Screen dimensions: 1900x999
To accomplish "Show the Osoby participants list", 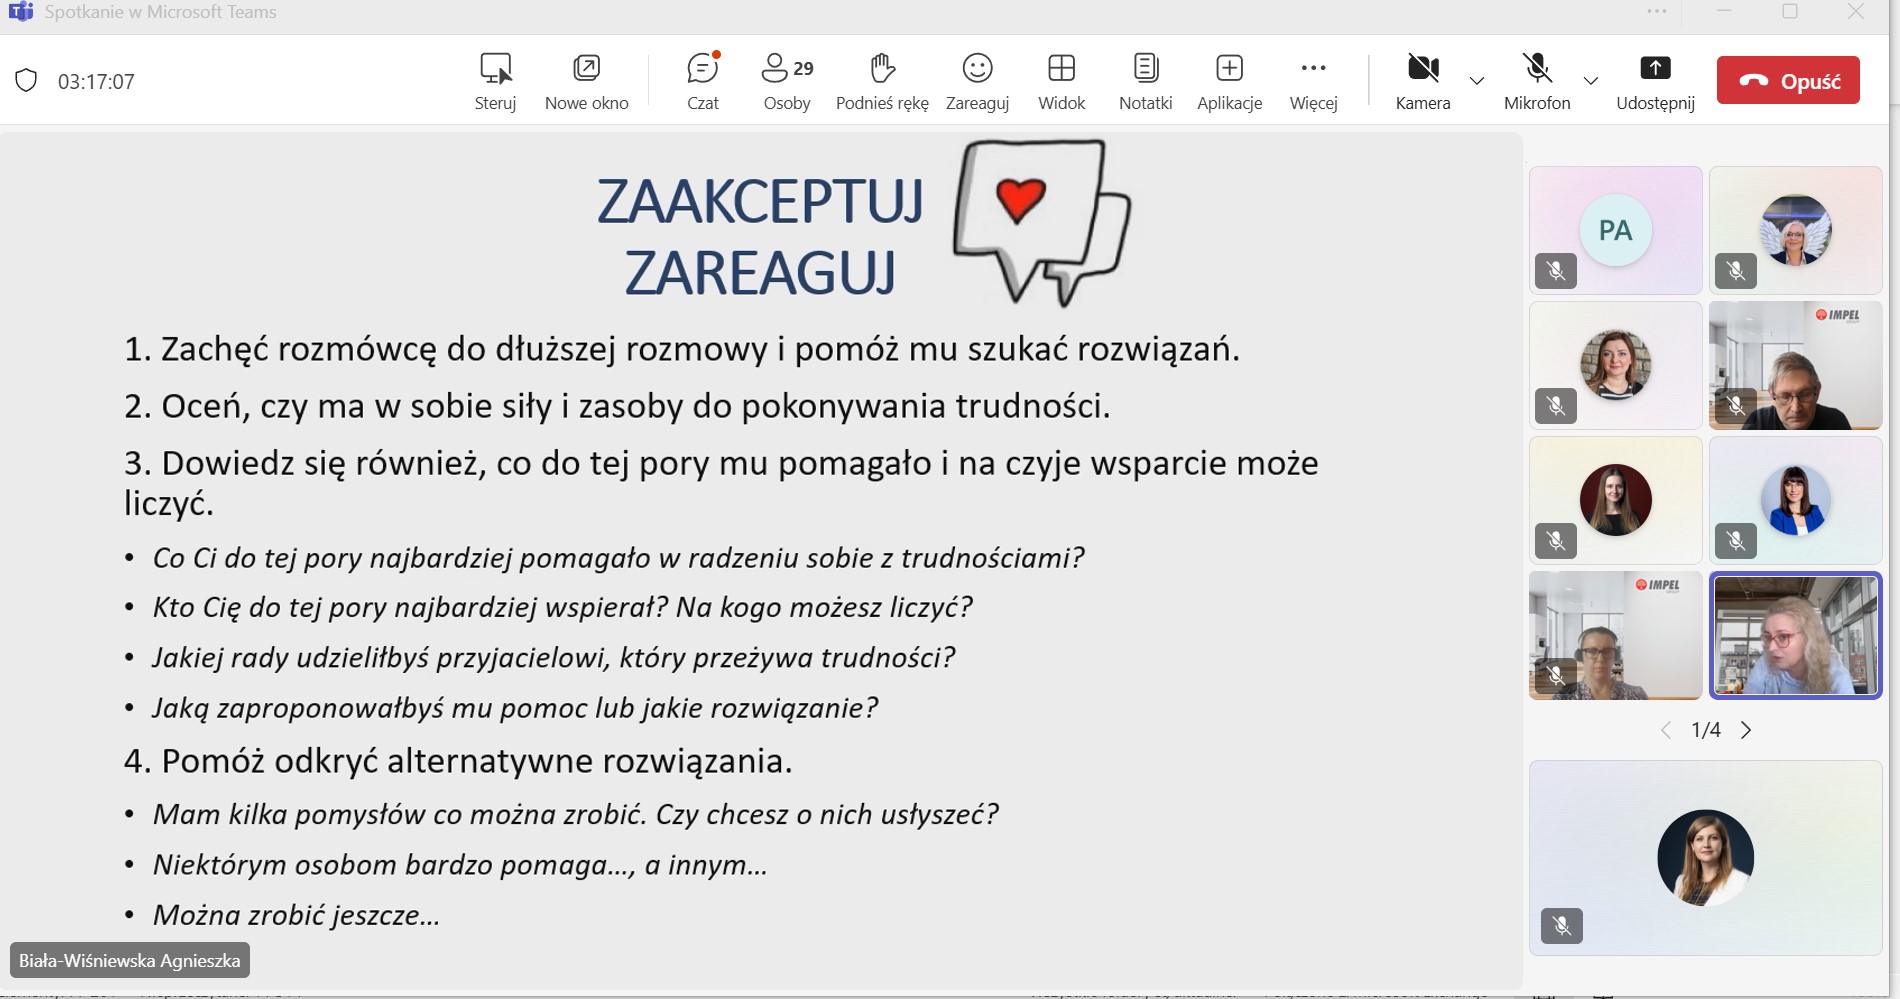I will coord(787,80).
